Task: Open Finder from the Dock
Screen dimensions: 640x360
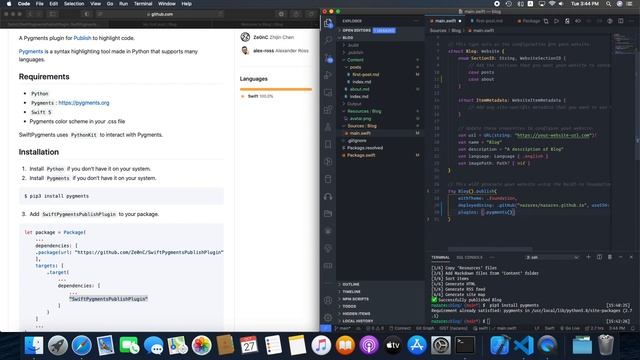Action: tap(33, 345)
